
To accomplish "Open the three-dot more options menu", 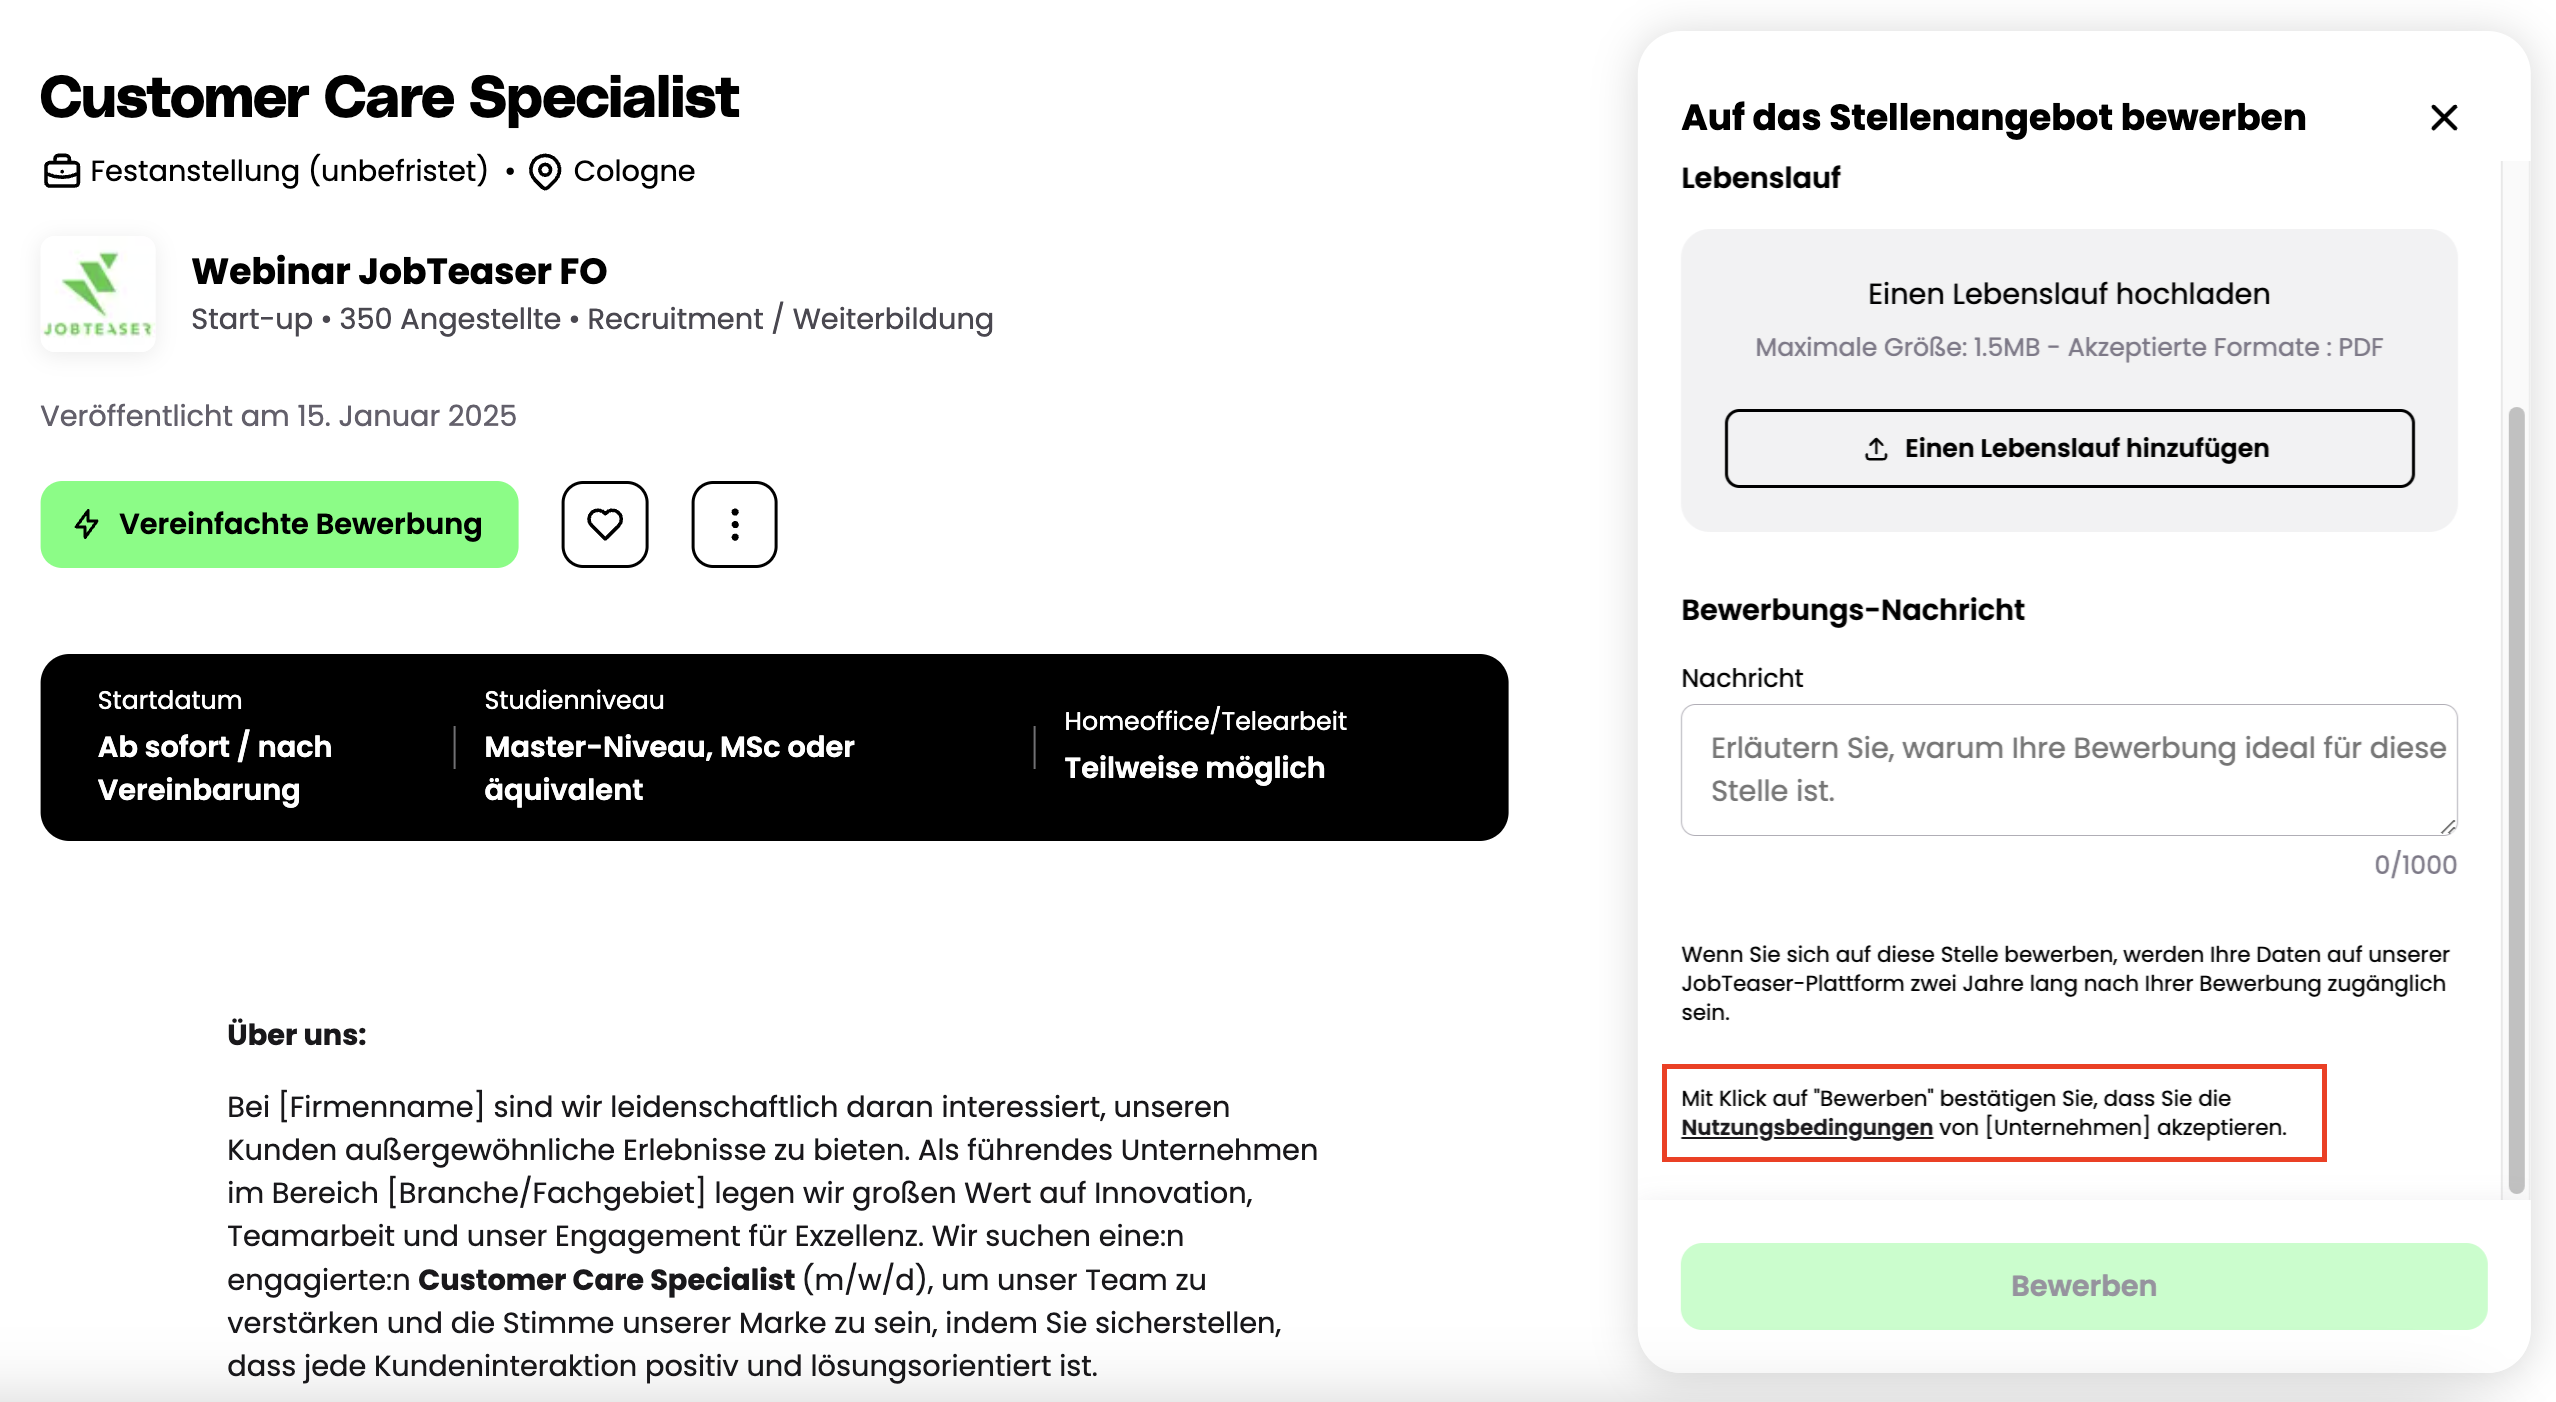I will click(734, 524).
